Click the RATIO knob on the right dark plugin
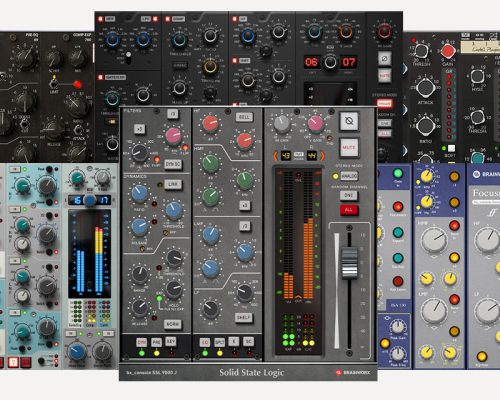Viewport: 500px width, 400px height. pyautogui.click(x=426, y=125)
